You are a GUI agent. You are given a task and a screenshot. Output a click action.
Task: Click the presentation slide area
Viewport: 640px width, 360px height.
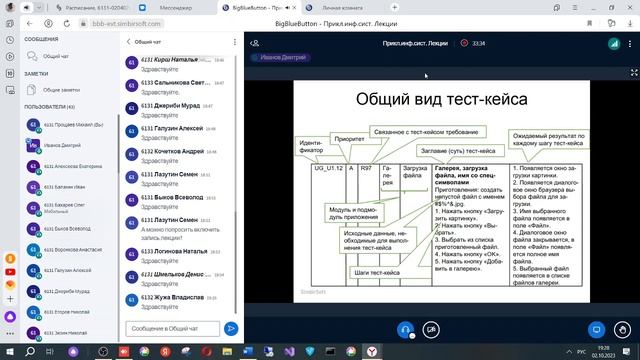[442, 191]
